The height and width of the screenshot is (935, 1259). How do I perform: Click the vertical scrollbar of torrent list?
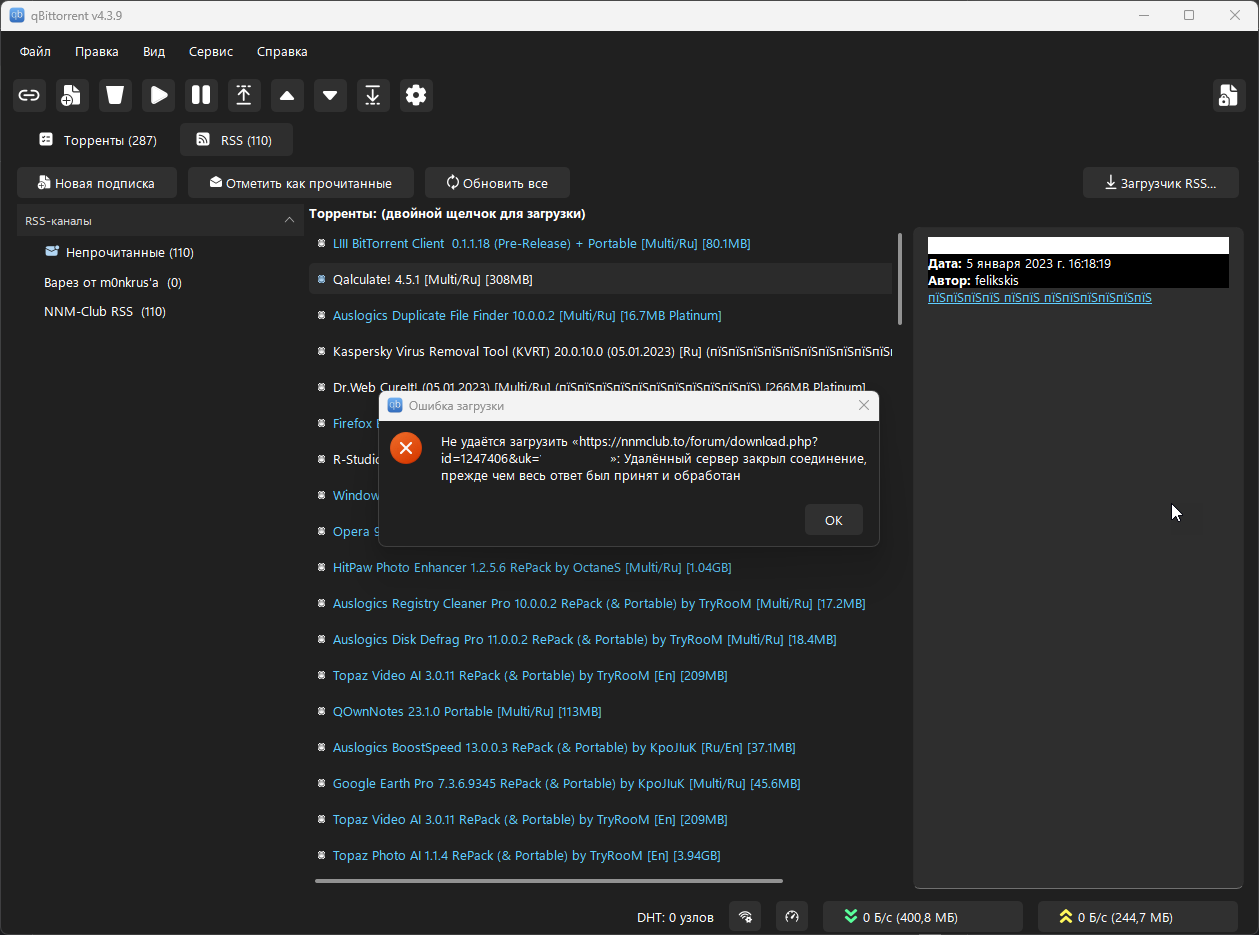point(900,279)
